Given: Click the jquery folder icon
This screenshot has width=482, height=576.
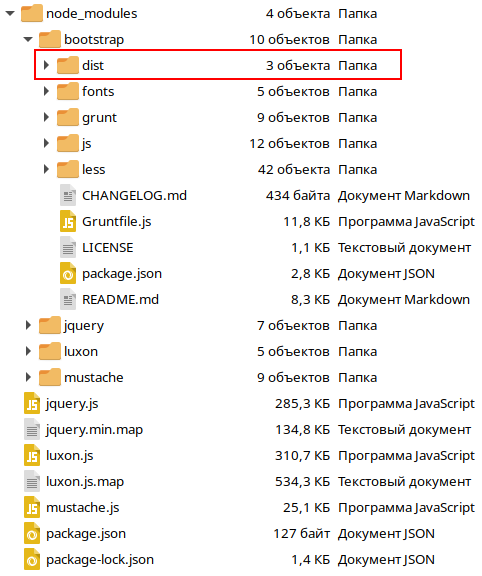Looking at the screenshot, I should coord(50,325).
